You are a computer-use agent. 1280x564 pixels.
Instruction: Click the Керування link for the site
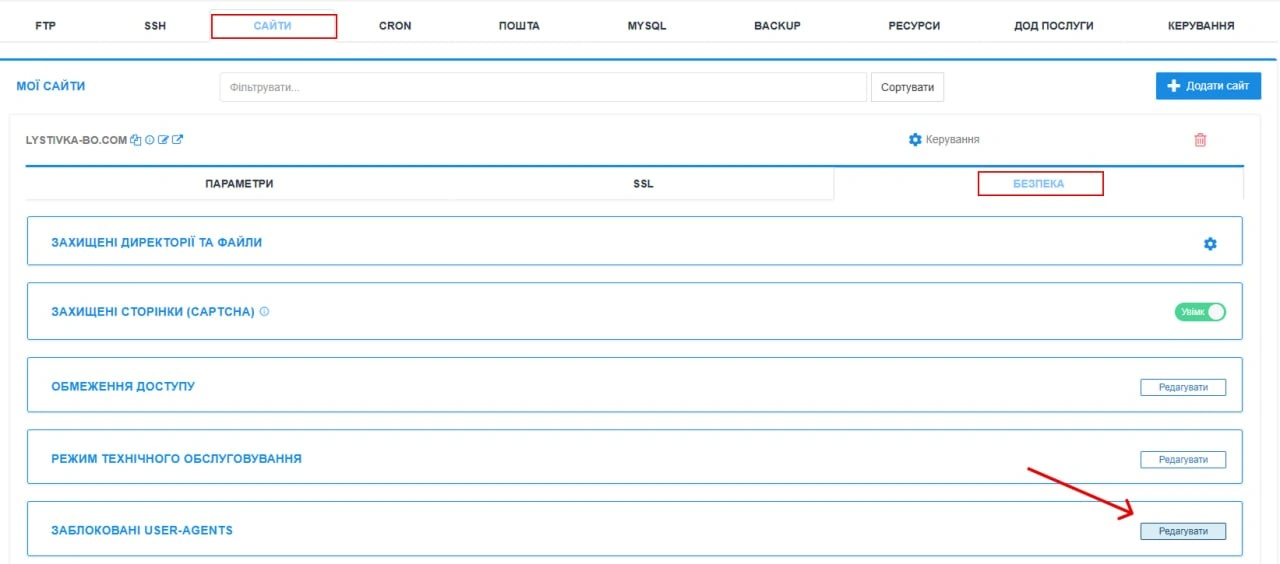(953, 140)
